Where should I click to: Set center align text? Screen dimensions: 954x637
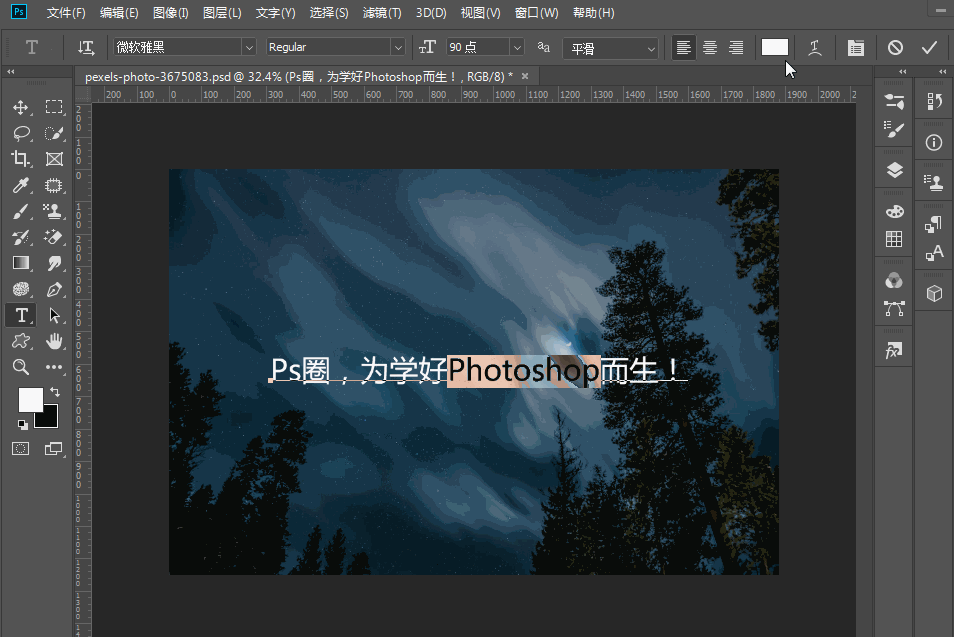[709, 47]
